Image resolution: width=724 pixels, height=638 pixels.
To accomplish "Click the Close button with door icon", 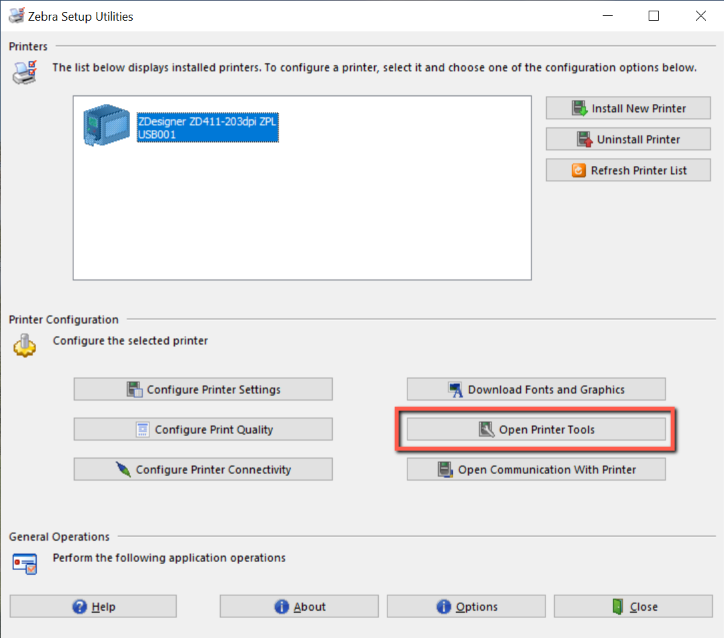I will (634, 606).
